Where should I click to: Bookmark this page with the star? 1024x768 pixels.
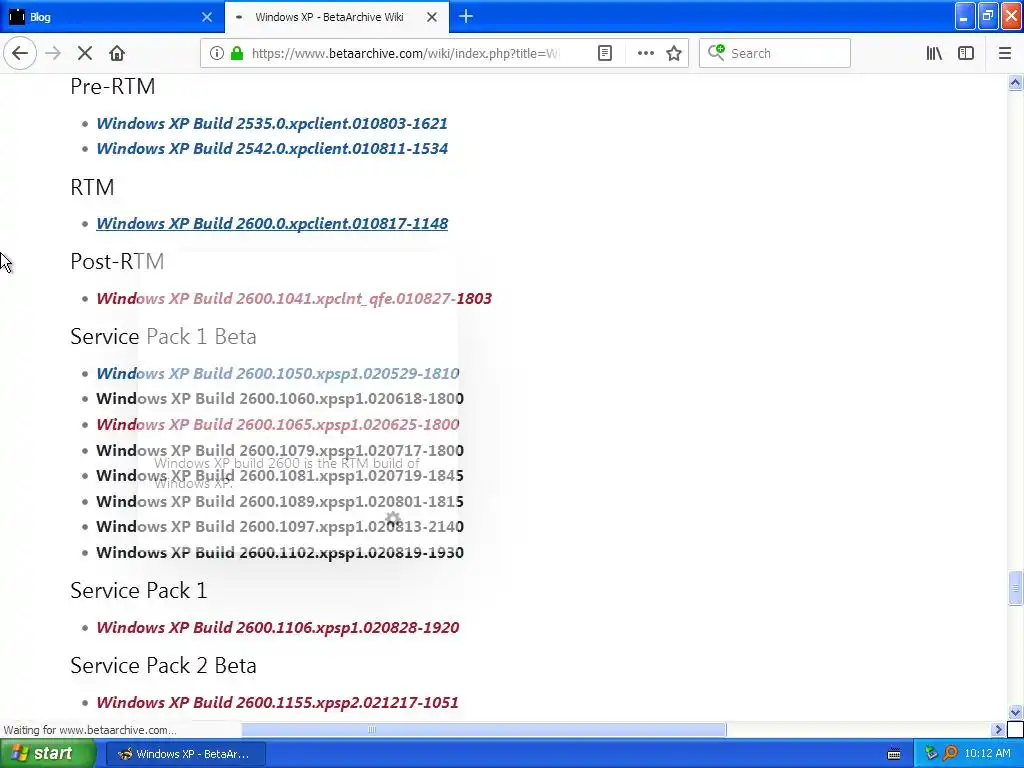[x=674, y=54]
